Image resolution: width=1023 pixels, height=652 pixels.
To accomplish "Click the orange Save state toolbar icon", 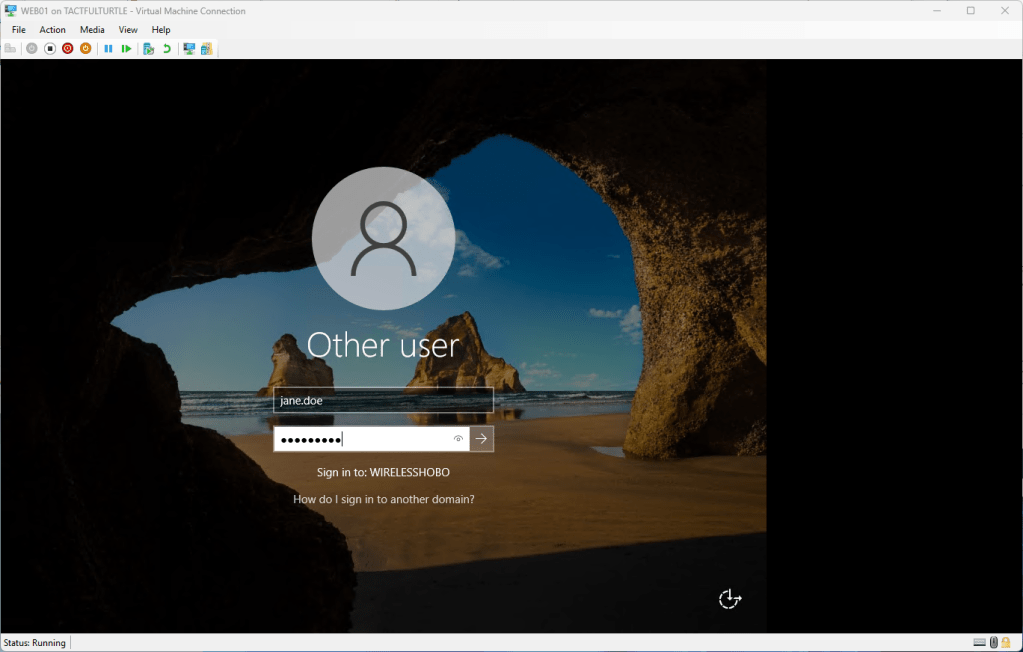I will pos(85,49).
